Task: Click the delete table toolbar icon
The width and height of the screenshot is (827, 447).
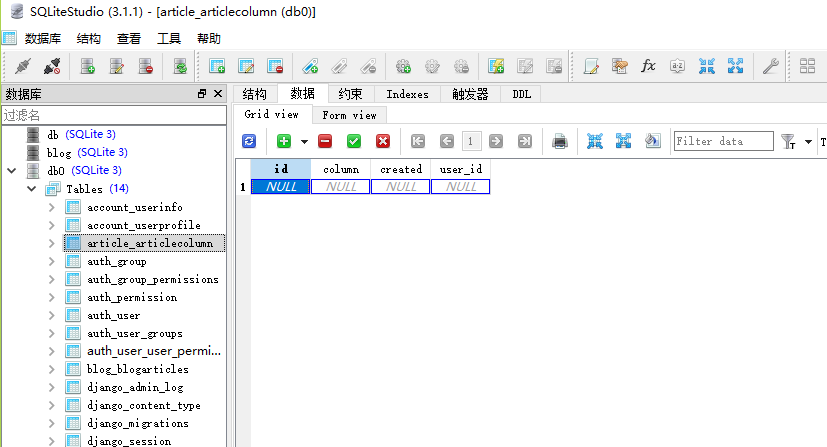Action: point(275,66)
